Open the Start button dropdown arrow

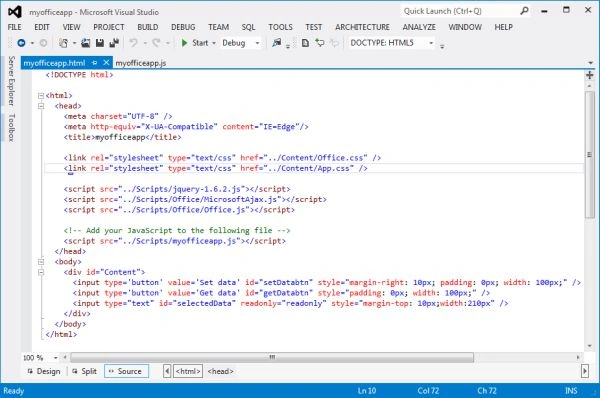click(x=214, y=43)
